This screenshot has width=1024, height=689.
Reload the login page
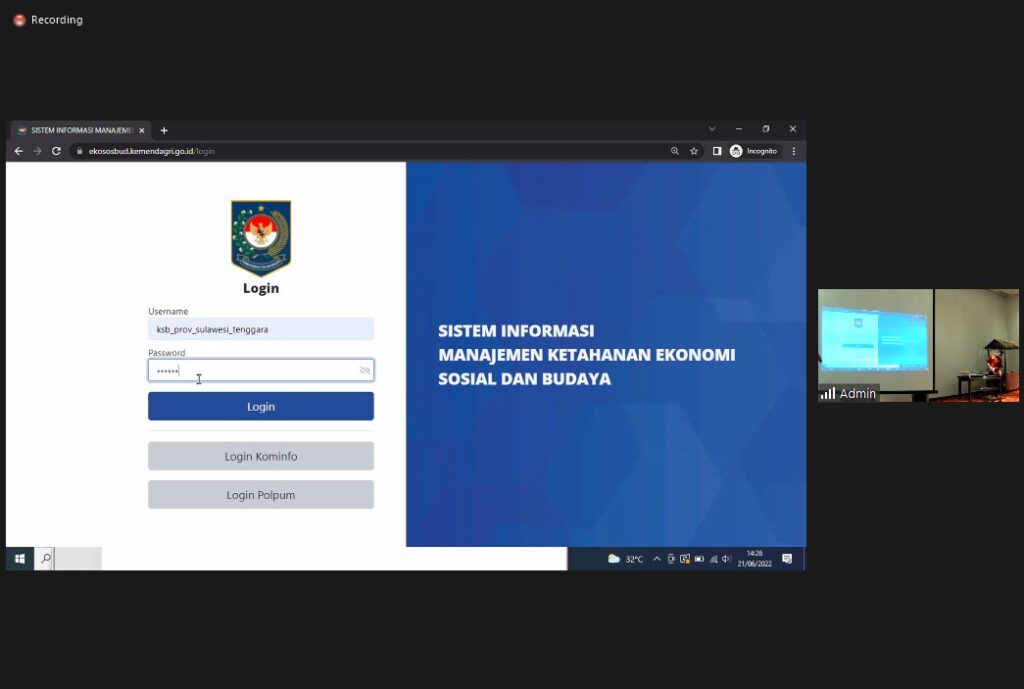coord(56,151)
